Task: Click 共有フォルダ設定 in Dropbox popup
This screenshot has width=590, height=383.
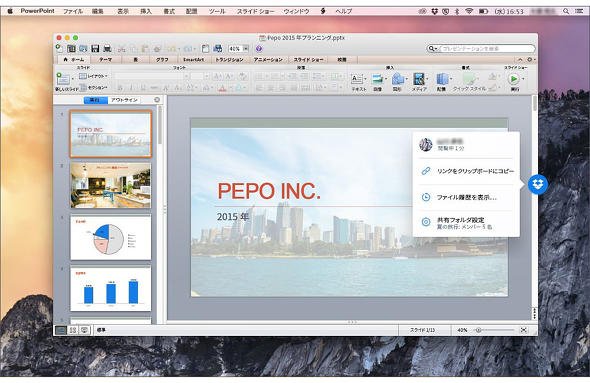Action: [466, 223]
